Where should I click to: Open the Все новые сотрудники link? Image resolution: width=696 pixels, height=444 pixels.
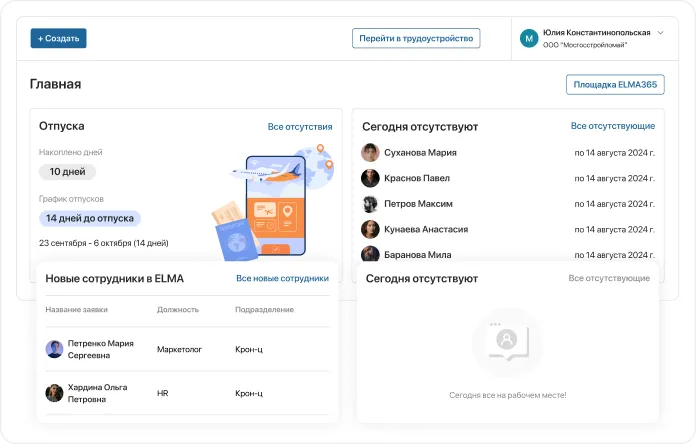[x=282, y=278]
